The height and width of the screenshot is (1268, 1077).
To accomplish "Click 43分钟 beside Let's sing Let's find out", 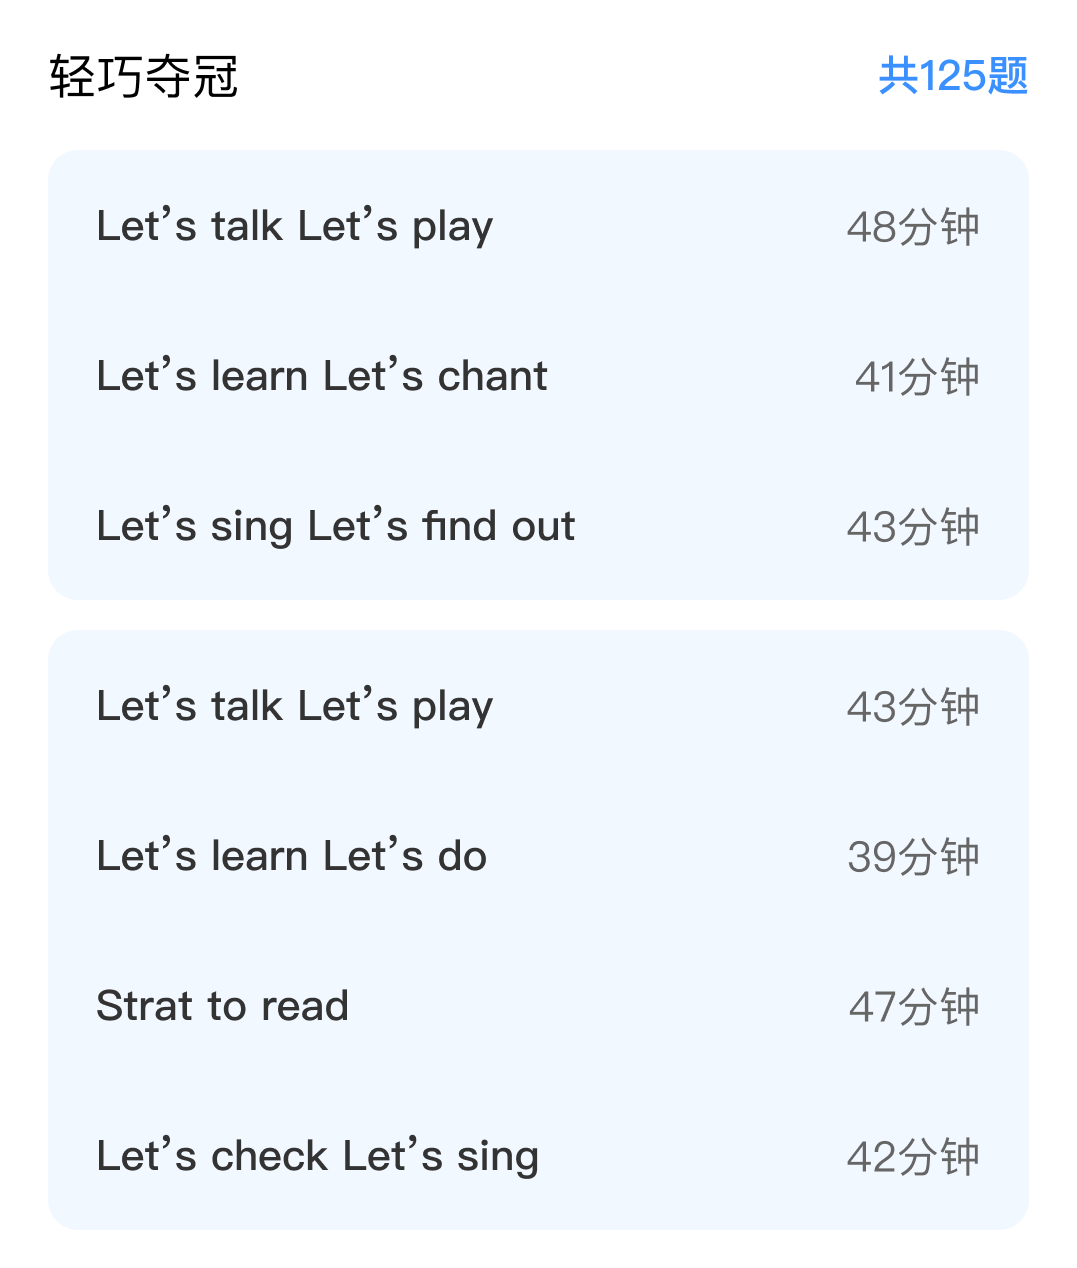I will 912,527.
